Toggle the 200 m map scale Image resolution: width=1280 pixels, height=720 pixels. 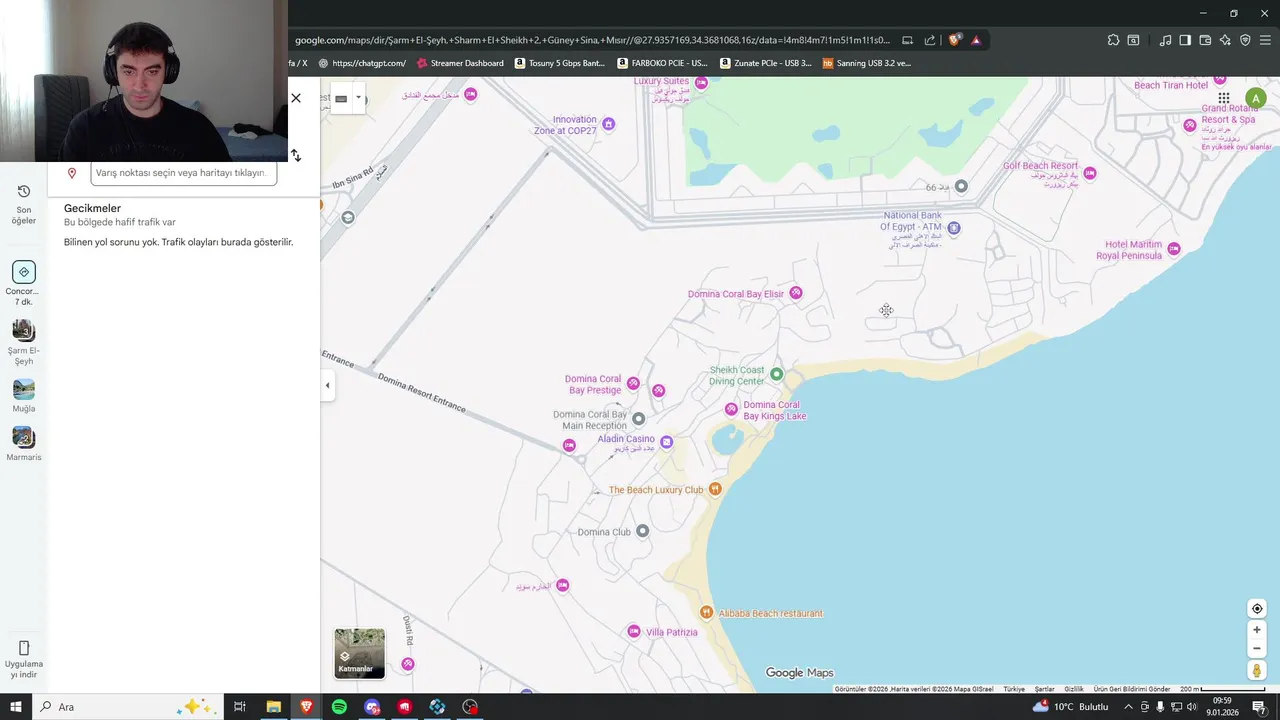[1222, 689]
